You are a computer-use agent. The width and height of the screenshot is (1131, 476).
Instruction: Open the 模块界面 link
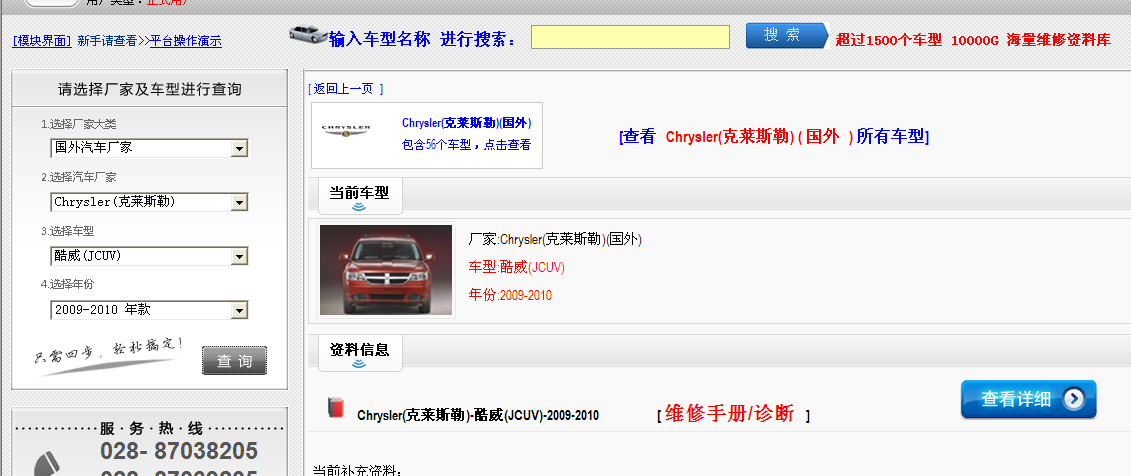pos(42,41)
